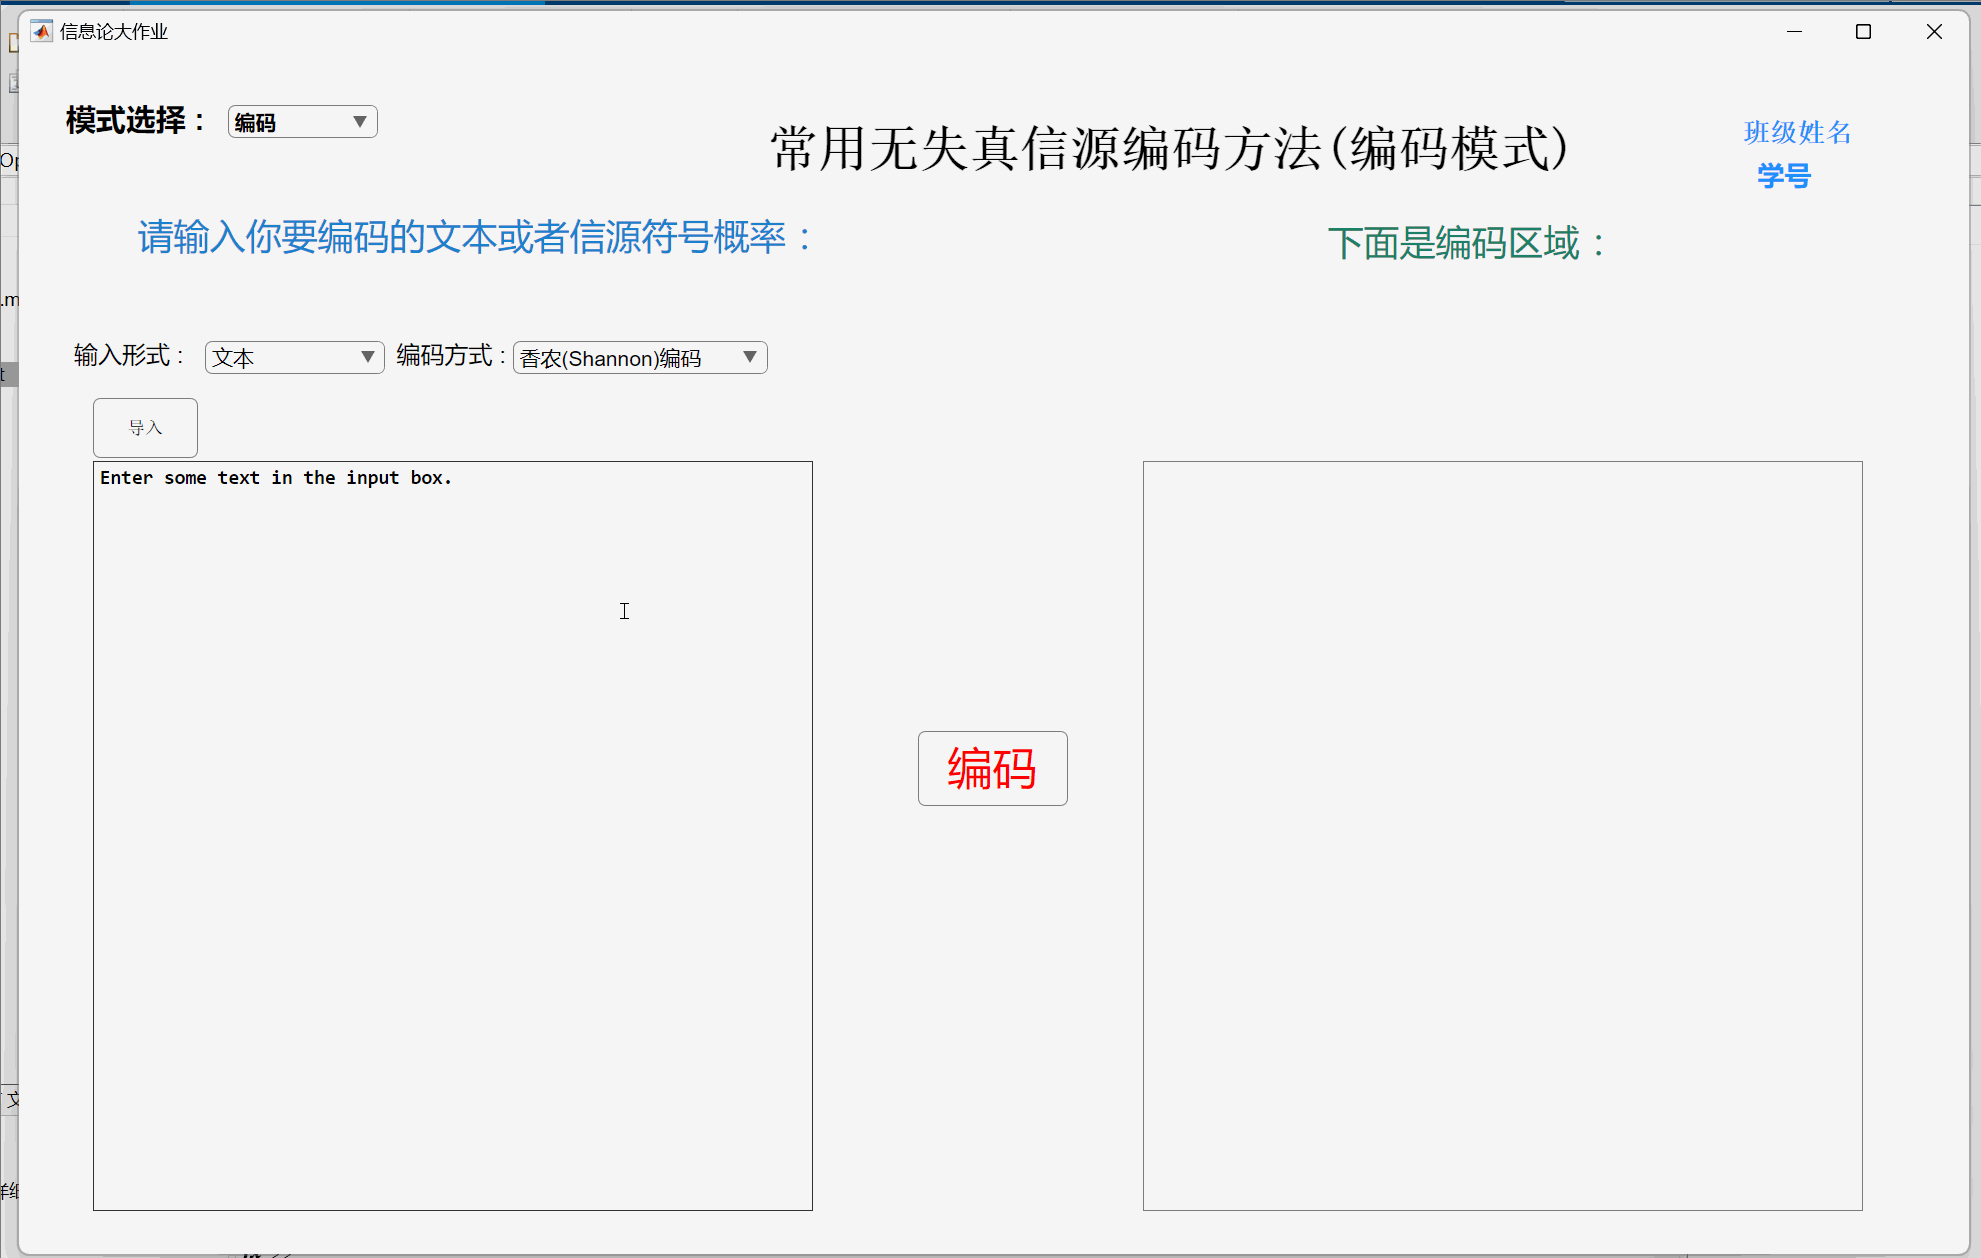Click inside the input text box
This screenshot has height=1258, width=1981.
pyautogui.click(x=452, y=835)
